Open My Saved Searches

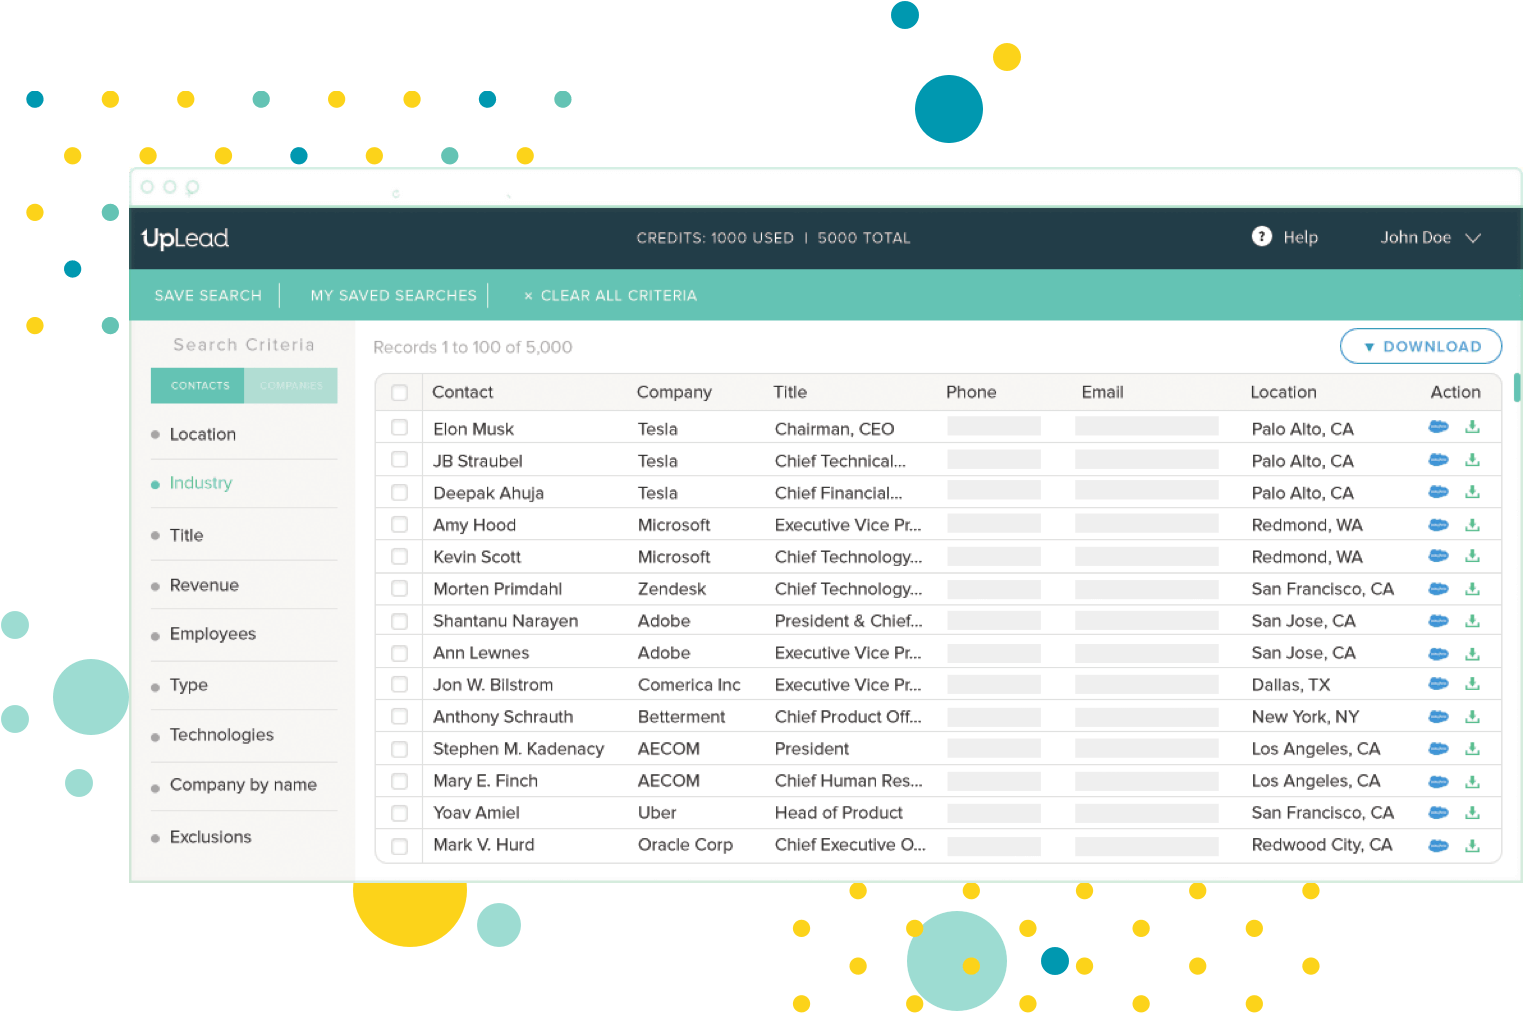[x=393, y=296]
